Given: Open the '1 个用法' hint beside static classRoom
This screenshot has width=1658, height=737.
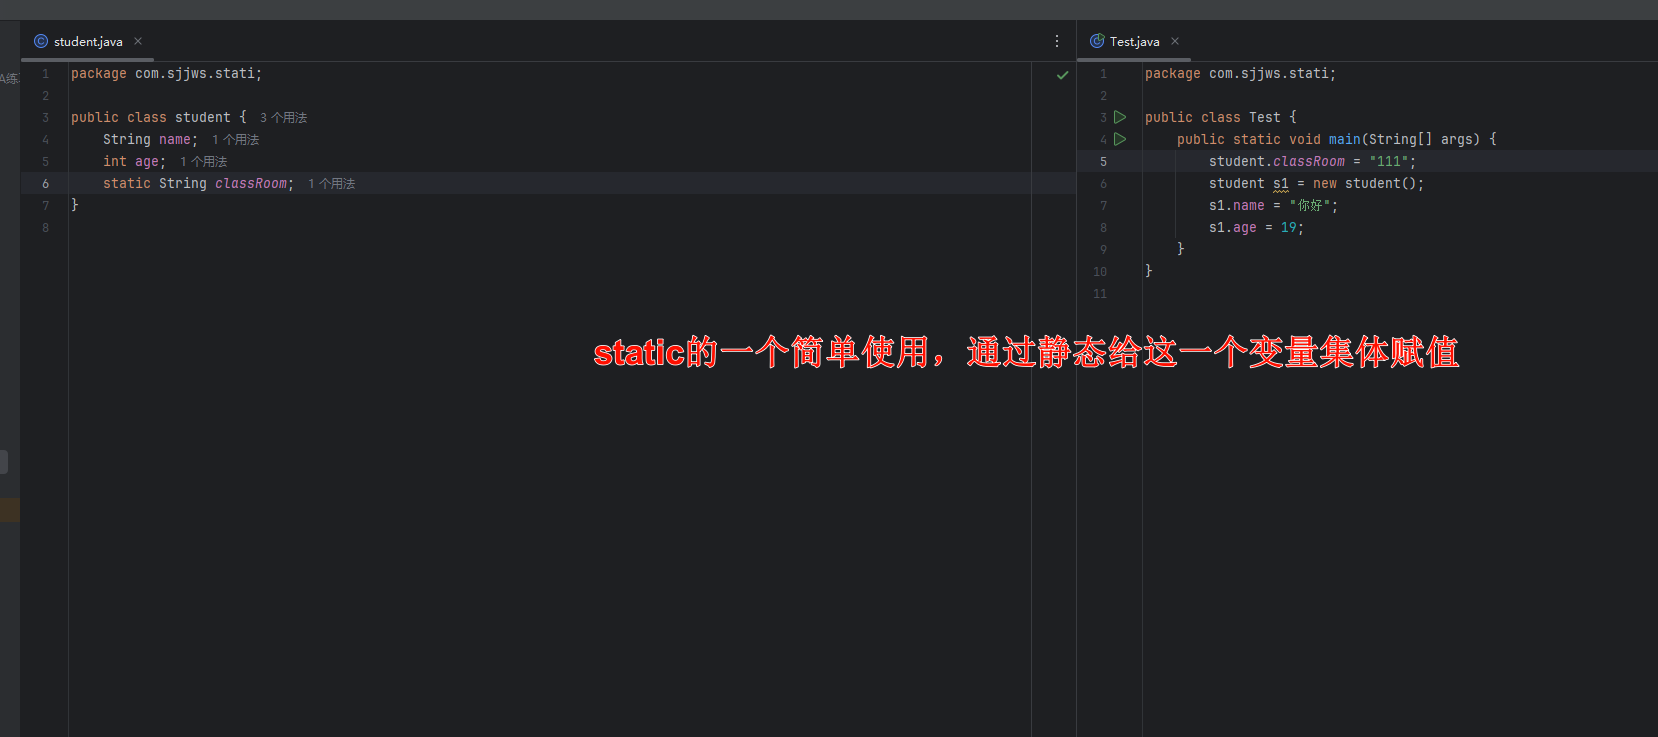Looking at the screenshot, I should coord(331,184).
